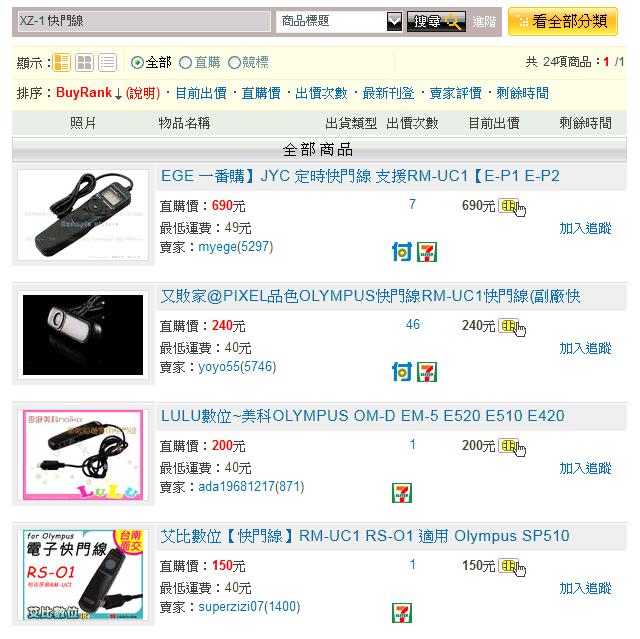The image size is (640, 639).
Task: Select the 全部 radio button
Action: (x=137, y=63)
